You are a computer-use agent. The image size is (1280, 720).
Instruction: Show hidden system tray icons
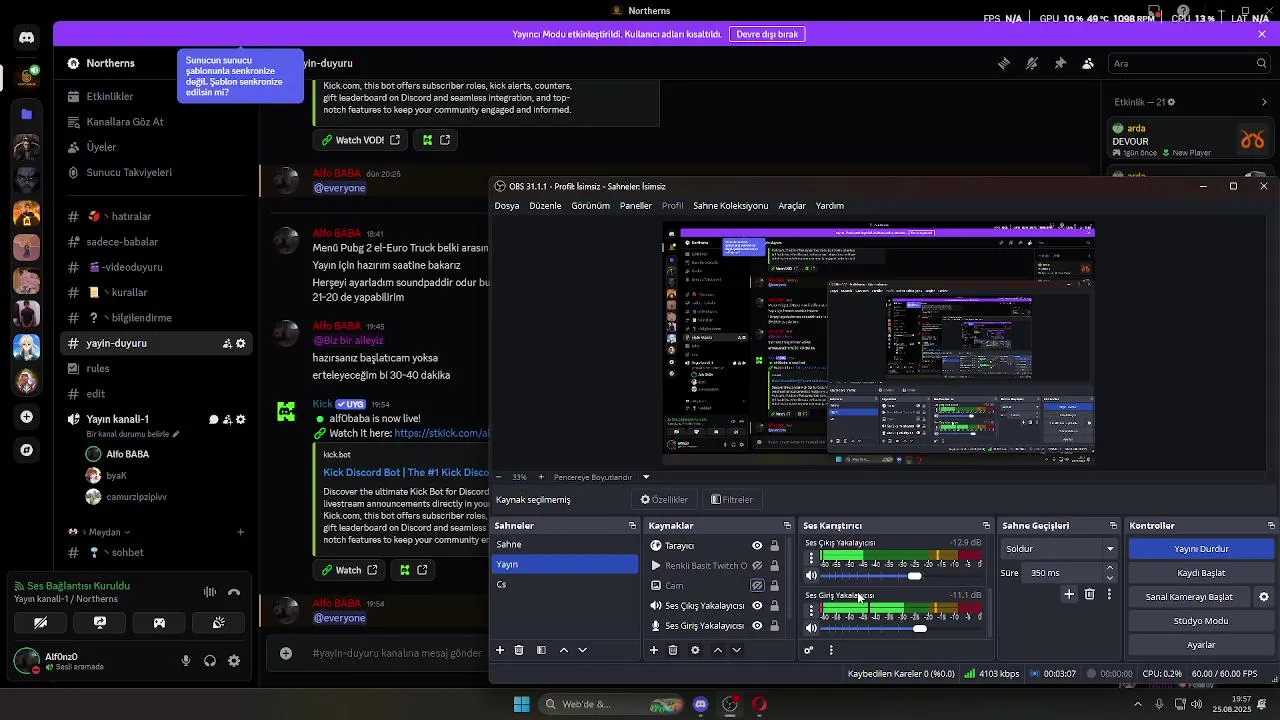[x=1137, y=704]
